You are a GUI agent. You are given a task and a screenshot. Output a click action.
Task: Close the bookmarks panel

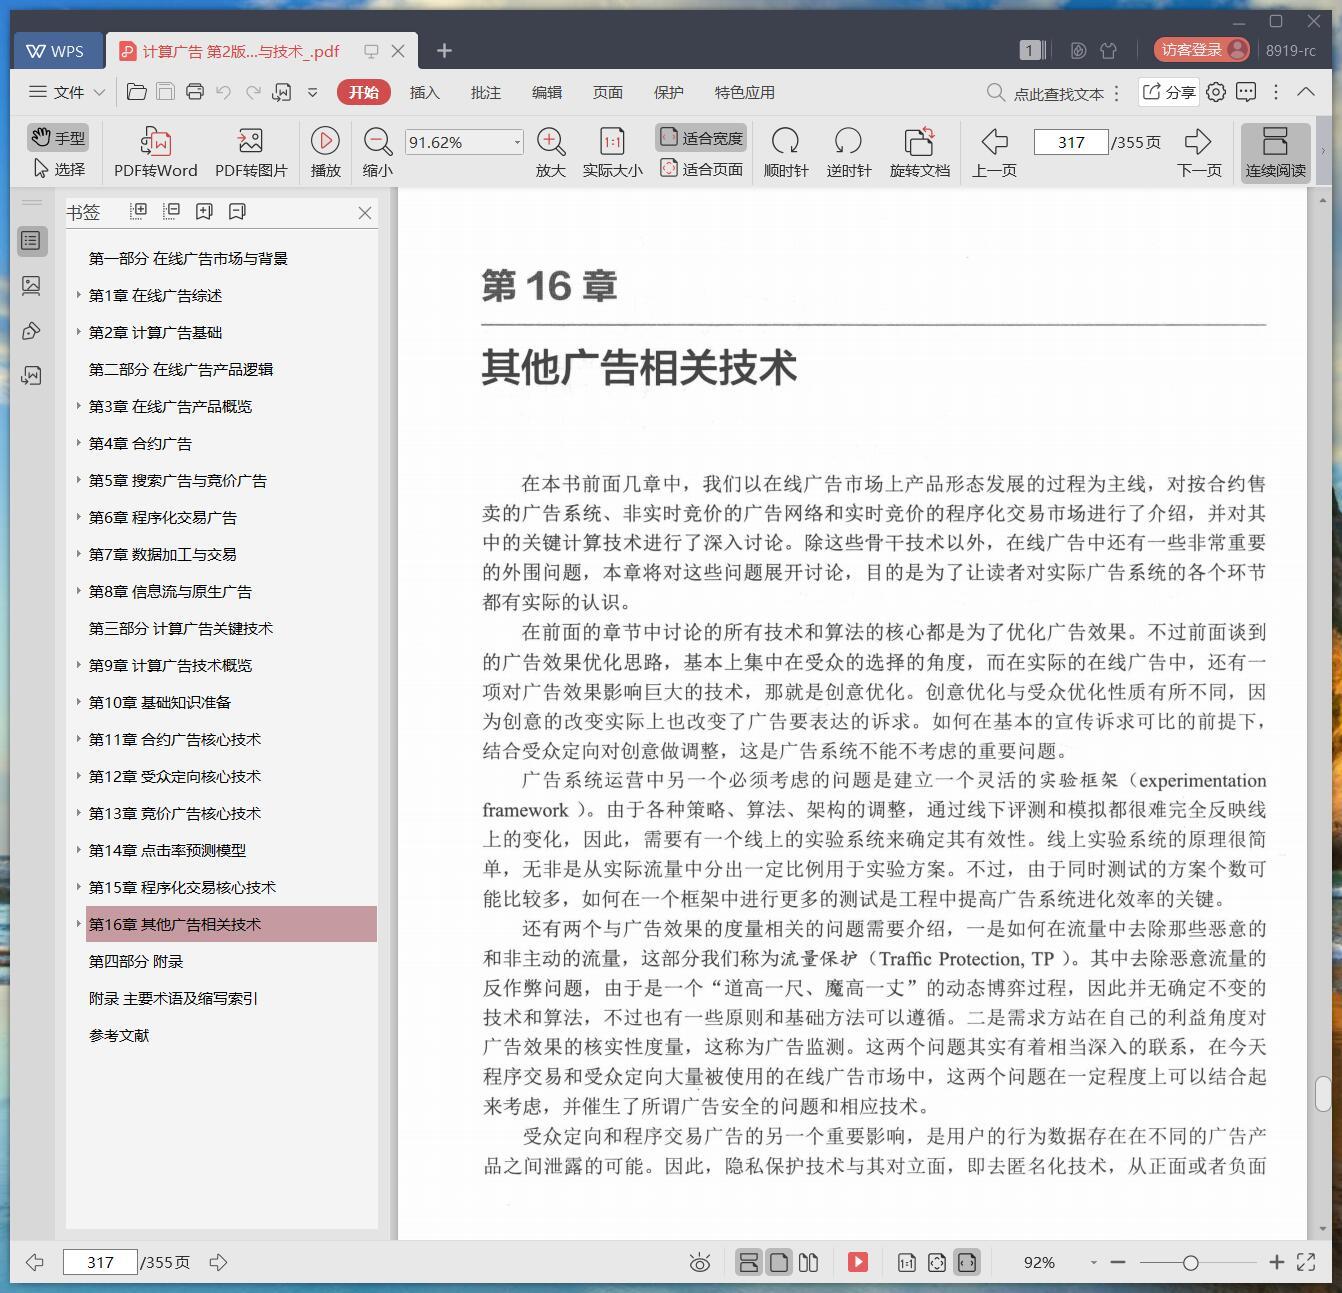click(365, 212)
